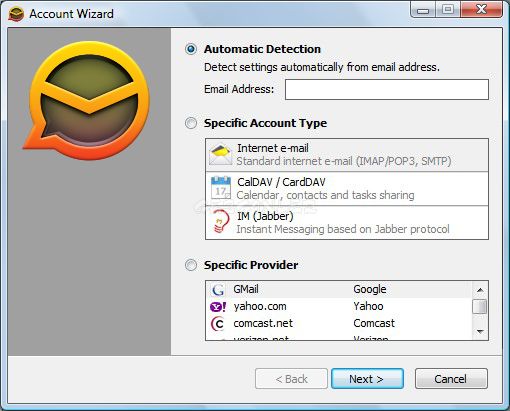Select the Specific Account Type radio button
This screenshot has height=411, width=510.
pyautogui.click(x=191, y=123)
